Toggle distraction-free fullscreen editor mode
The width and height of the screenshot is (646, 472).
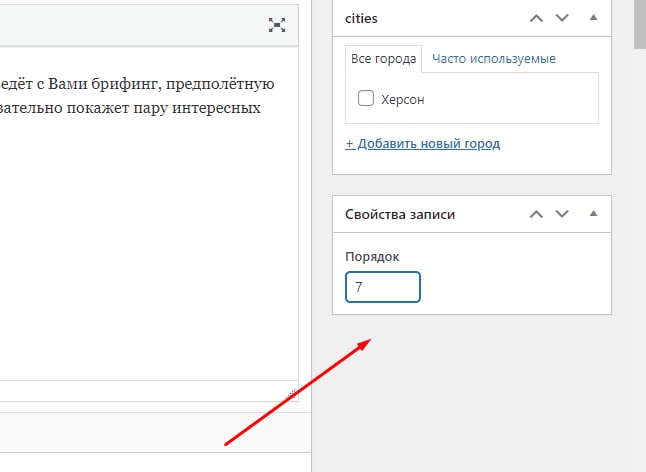click(x=277, y=25)
